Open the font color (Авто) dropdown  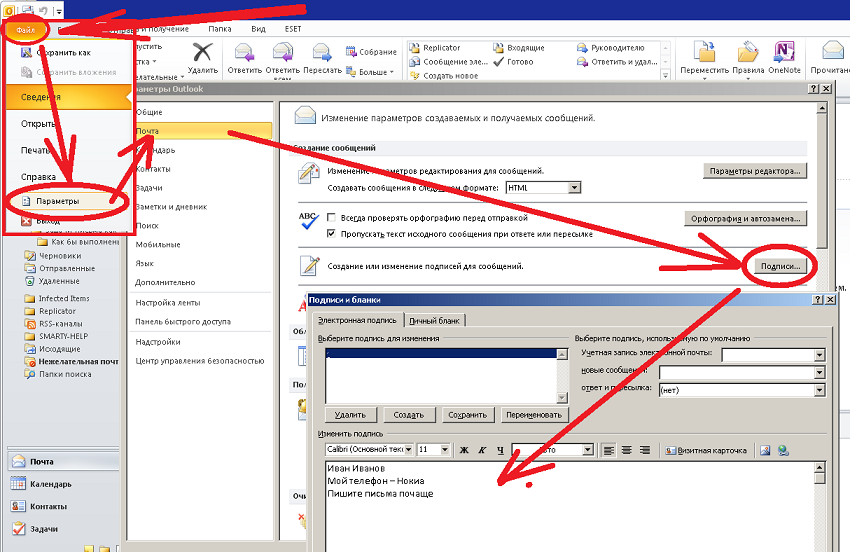pyautogui.click(x=588, y=450)
